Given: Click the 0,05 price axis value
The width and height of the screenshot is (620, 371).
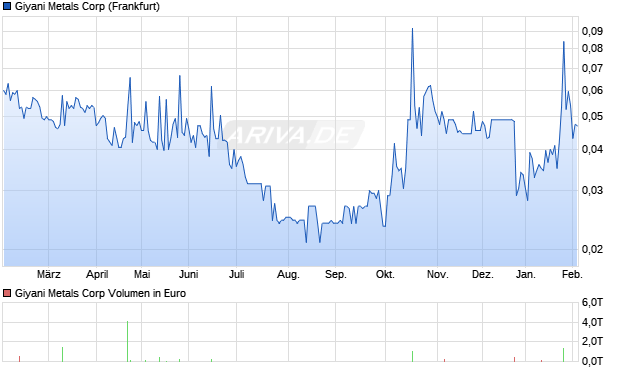Looking at the screenshot, I should 592,117.
